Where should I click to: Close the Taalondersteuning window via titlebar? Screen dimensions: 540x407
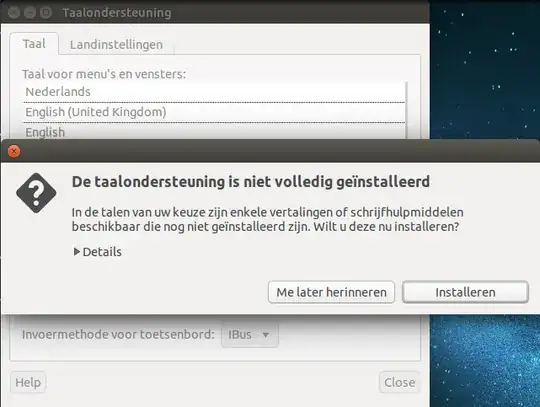(x=14, y=12)
